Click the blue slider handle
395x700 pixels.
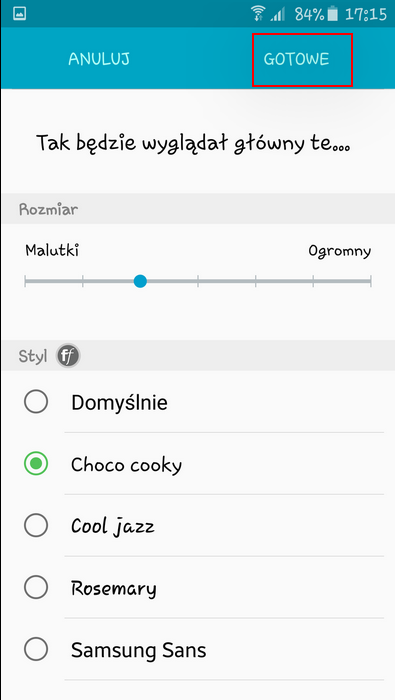click(140, 281)
